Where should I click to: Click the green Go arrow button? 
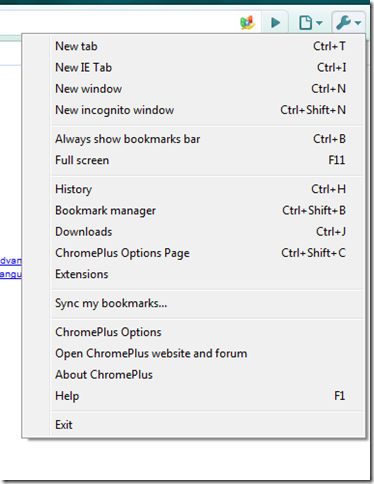click(x=275, y=23)
